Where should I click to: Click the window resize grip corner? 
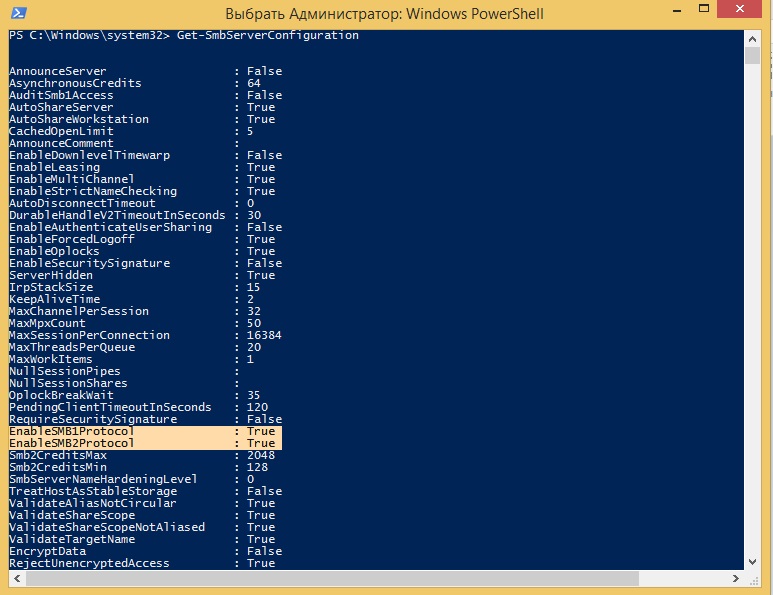click(x=753, y=580)
